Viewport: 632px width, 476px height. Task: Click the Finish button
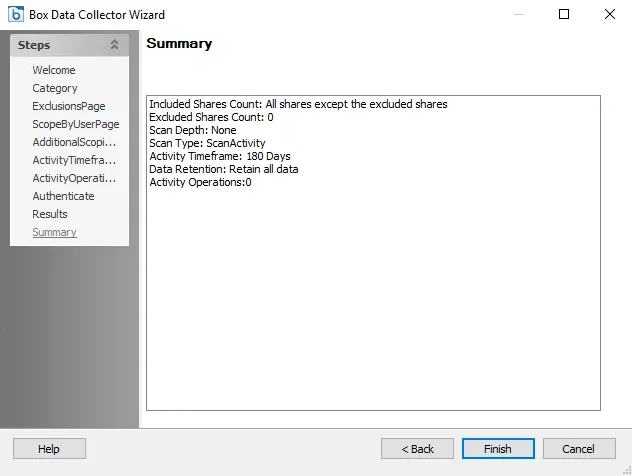[x=498, y=449]
